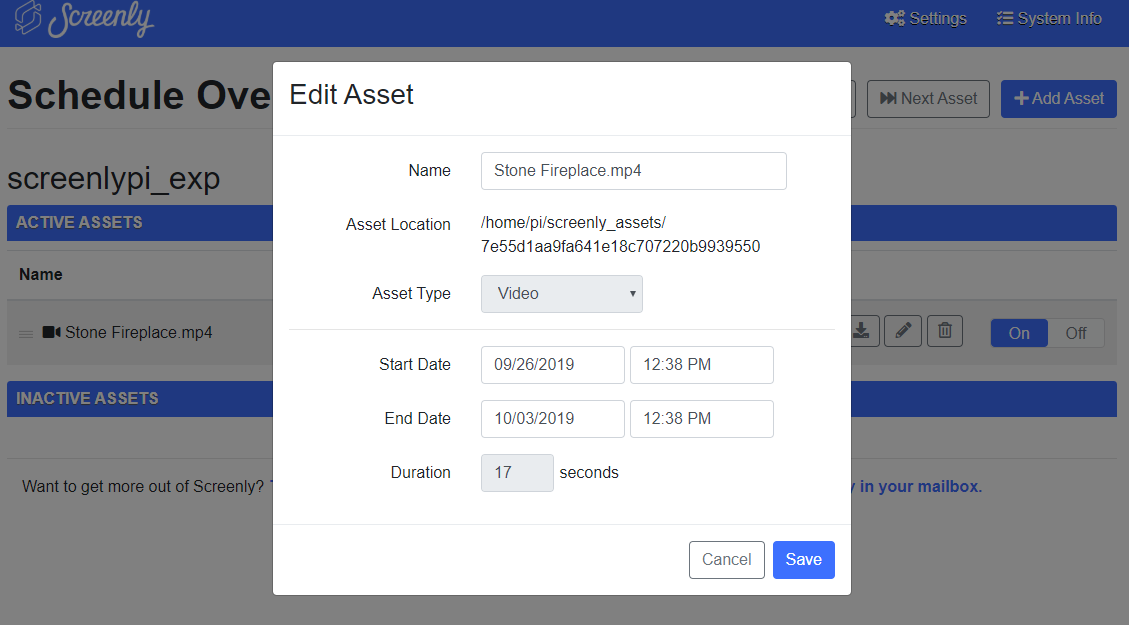The width and height of the screenshot is (1129, 625).
Task: Save the edited asset
Action: click(803, 560)
